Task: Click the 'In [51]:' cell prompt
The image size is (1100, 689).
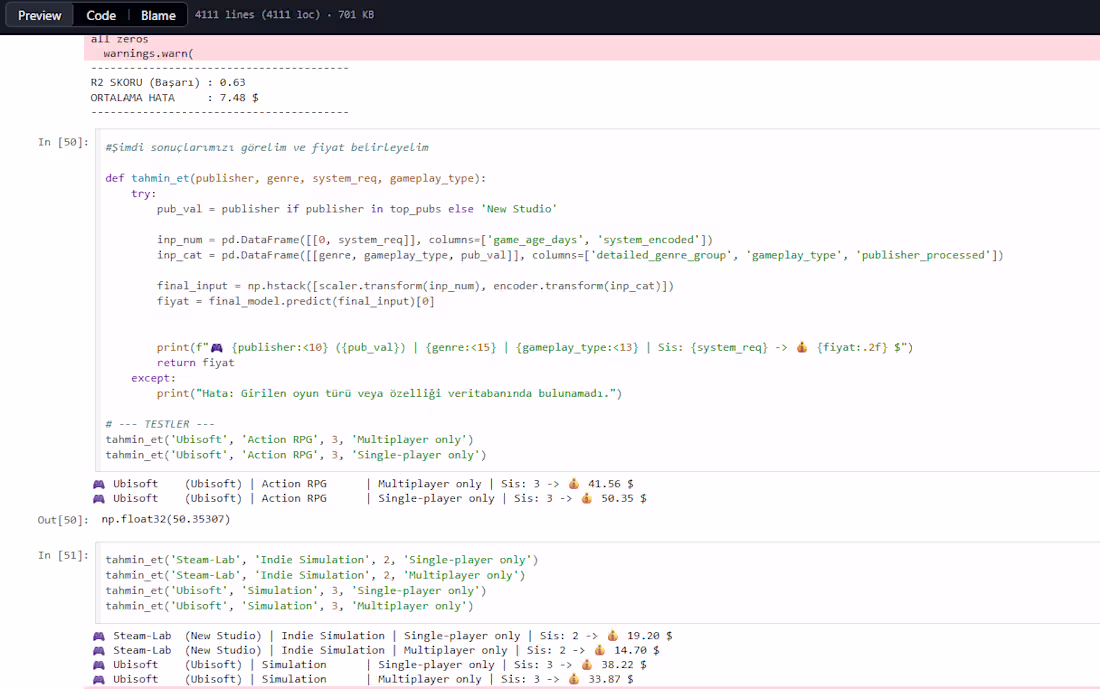Action: point(63,555)
